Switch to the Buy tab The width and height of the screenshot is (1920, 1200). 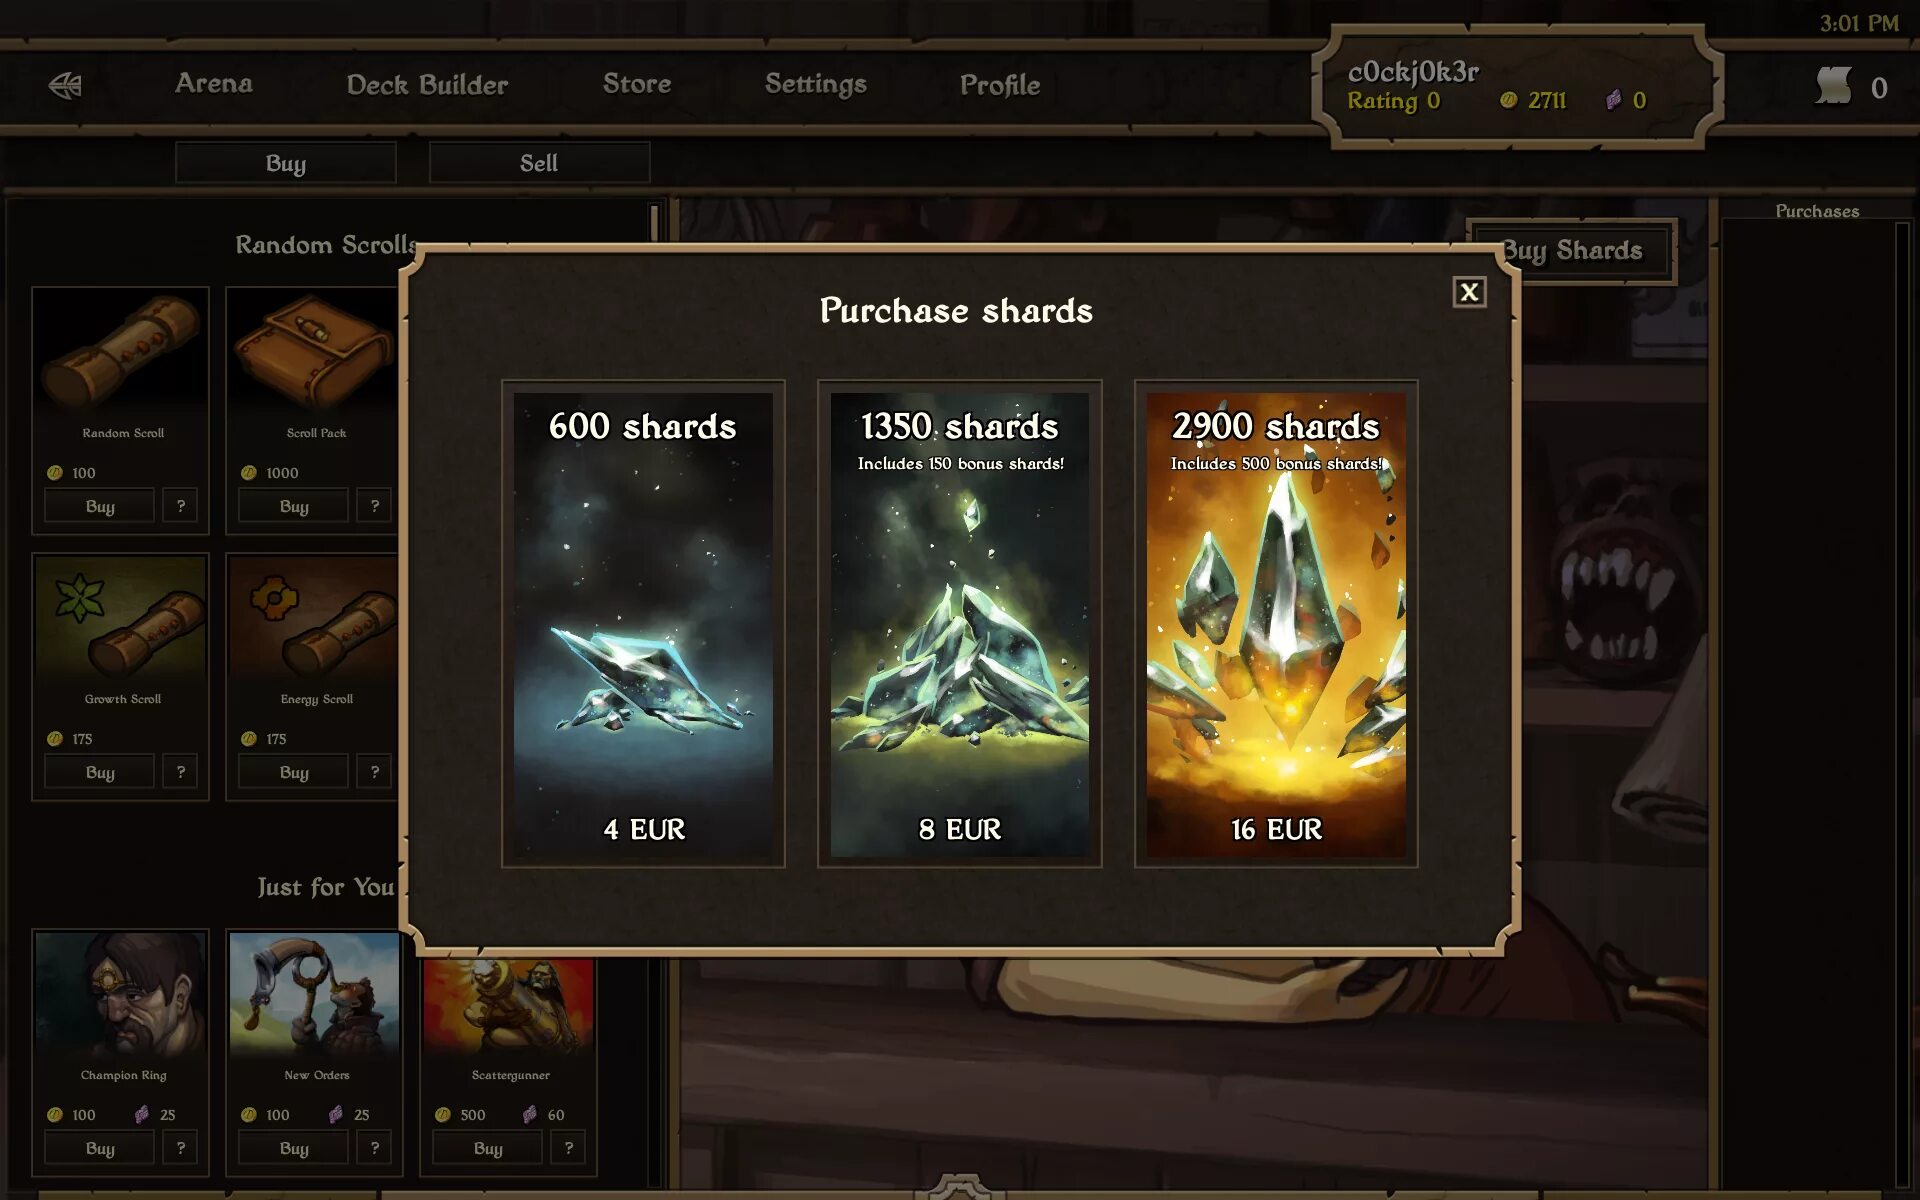(x=286, y=163)
